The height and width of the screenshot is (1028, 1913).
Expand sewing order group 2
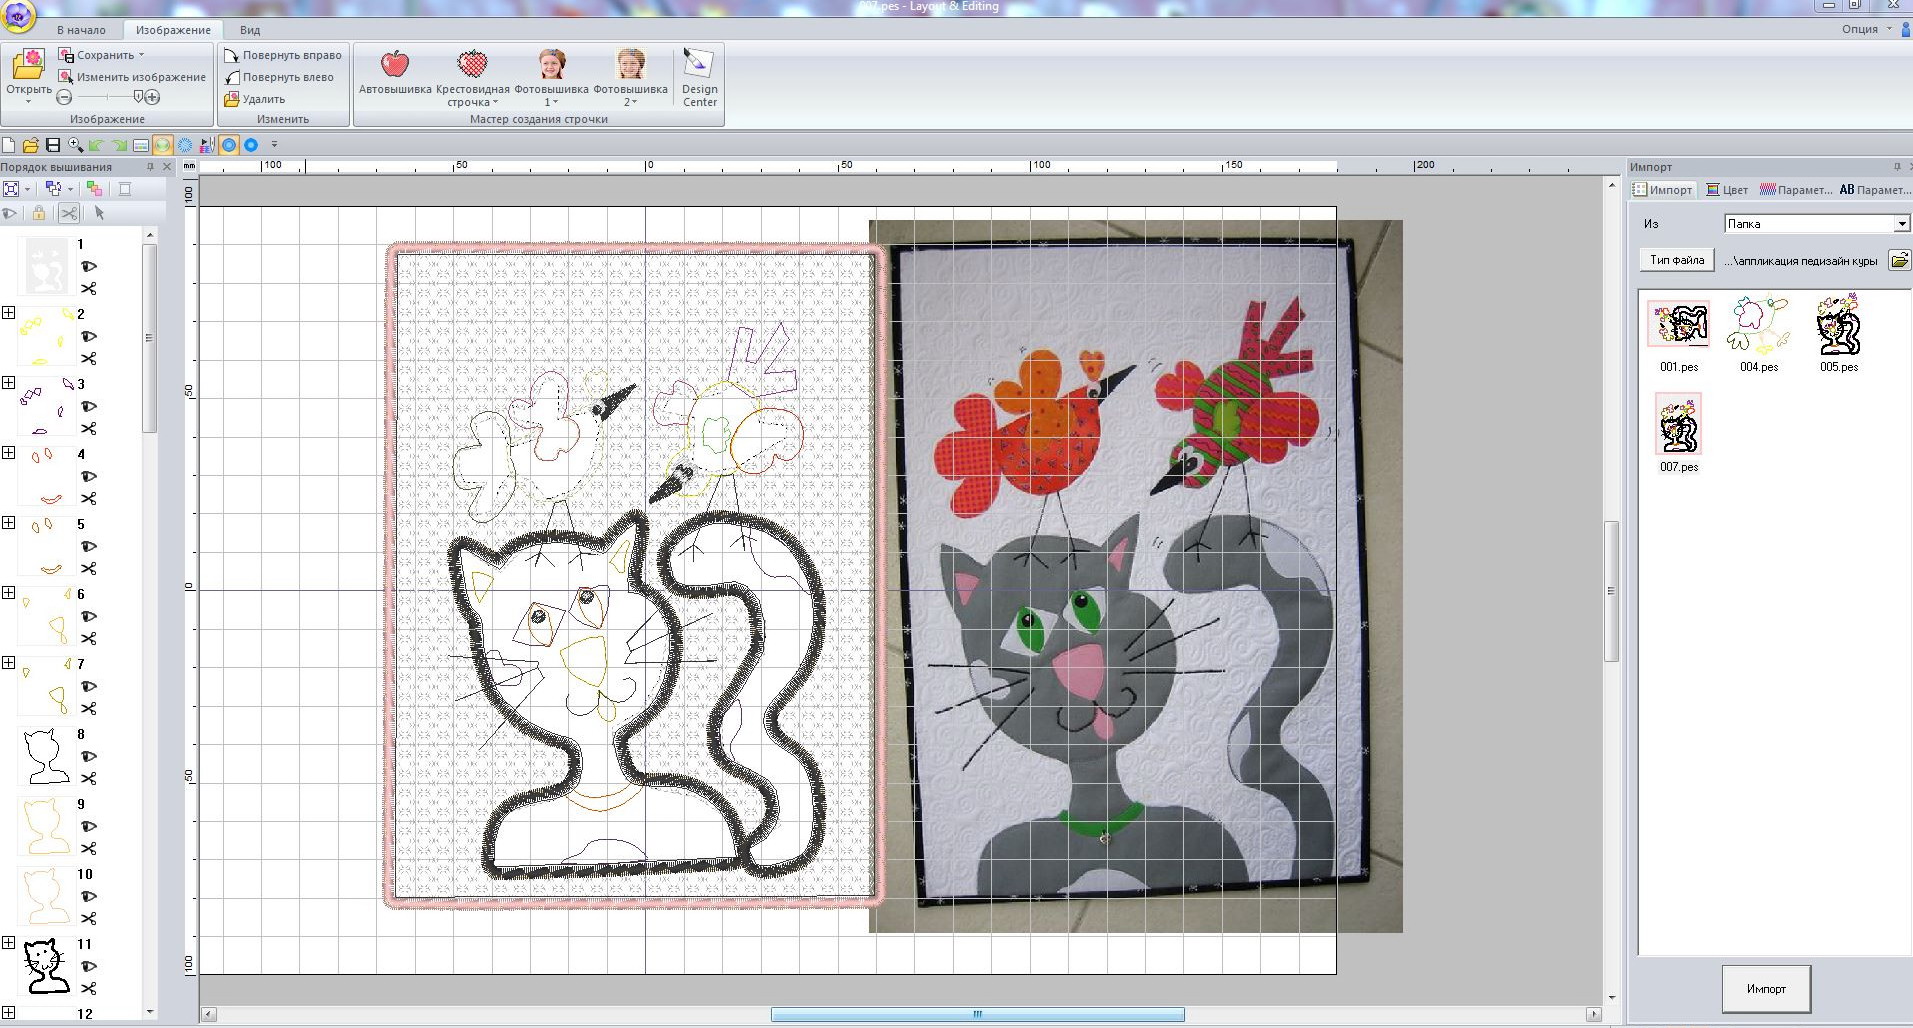(x=8, y=313)
